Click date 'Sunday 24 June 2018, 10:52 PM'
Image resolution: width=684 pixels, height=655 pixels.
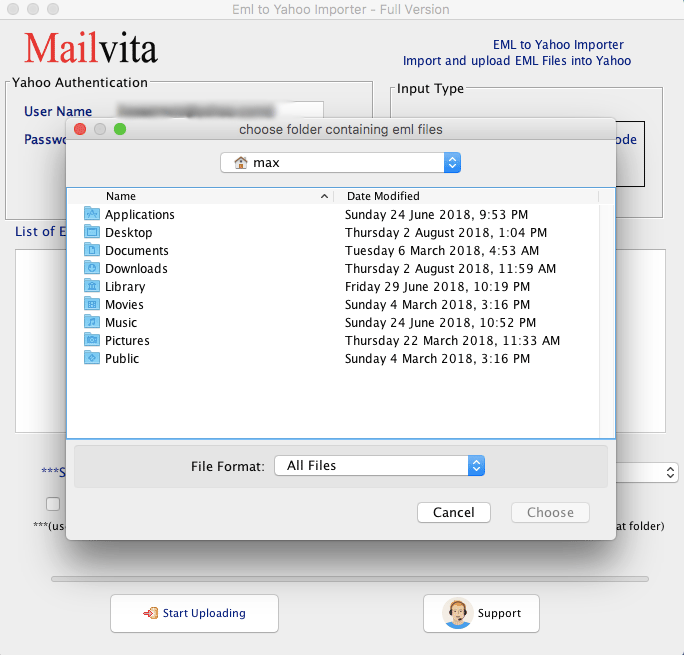tap(440, 323)
